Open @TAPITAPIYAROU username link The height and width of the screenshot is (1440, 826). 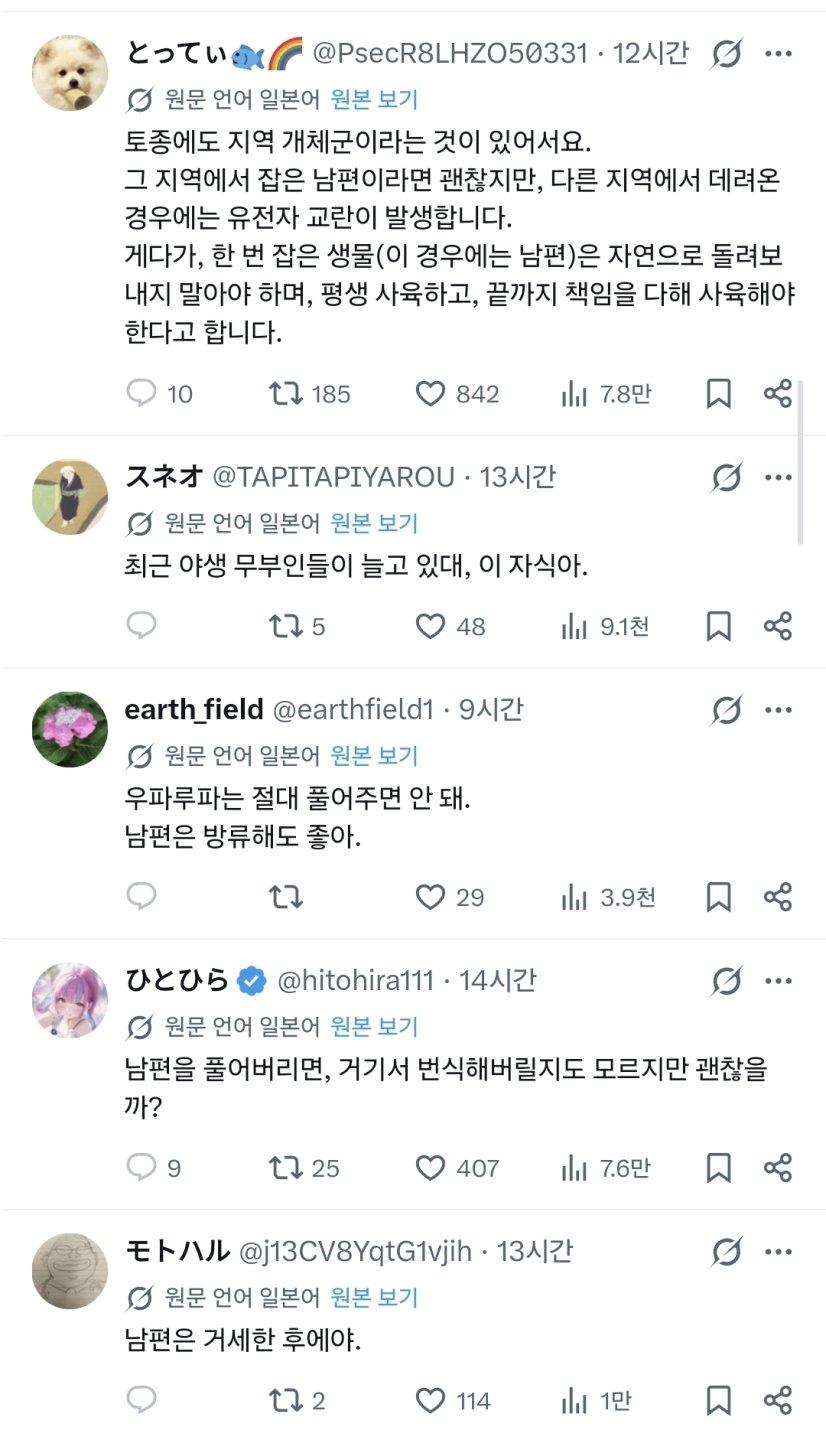pos(333,477)
